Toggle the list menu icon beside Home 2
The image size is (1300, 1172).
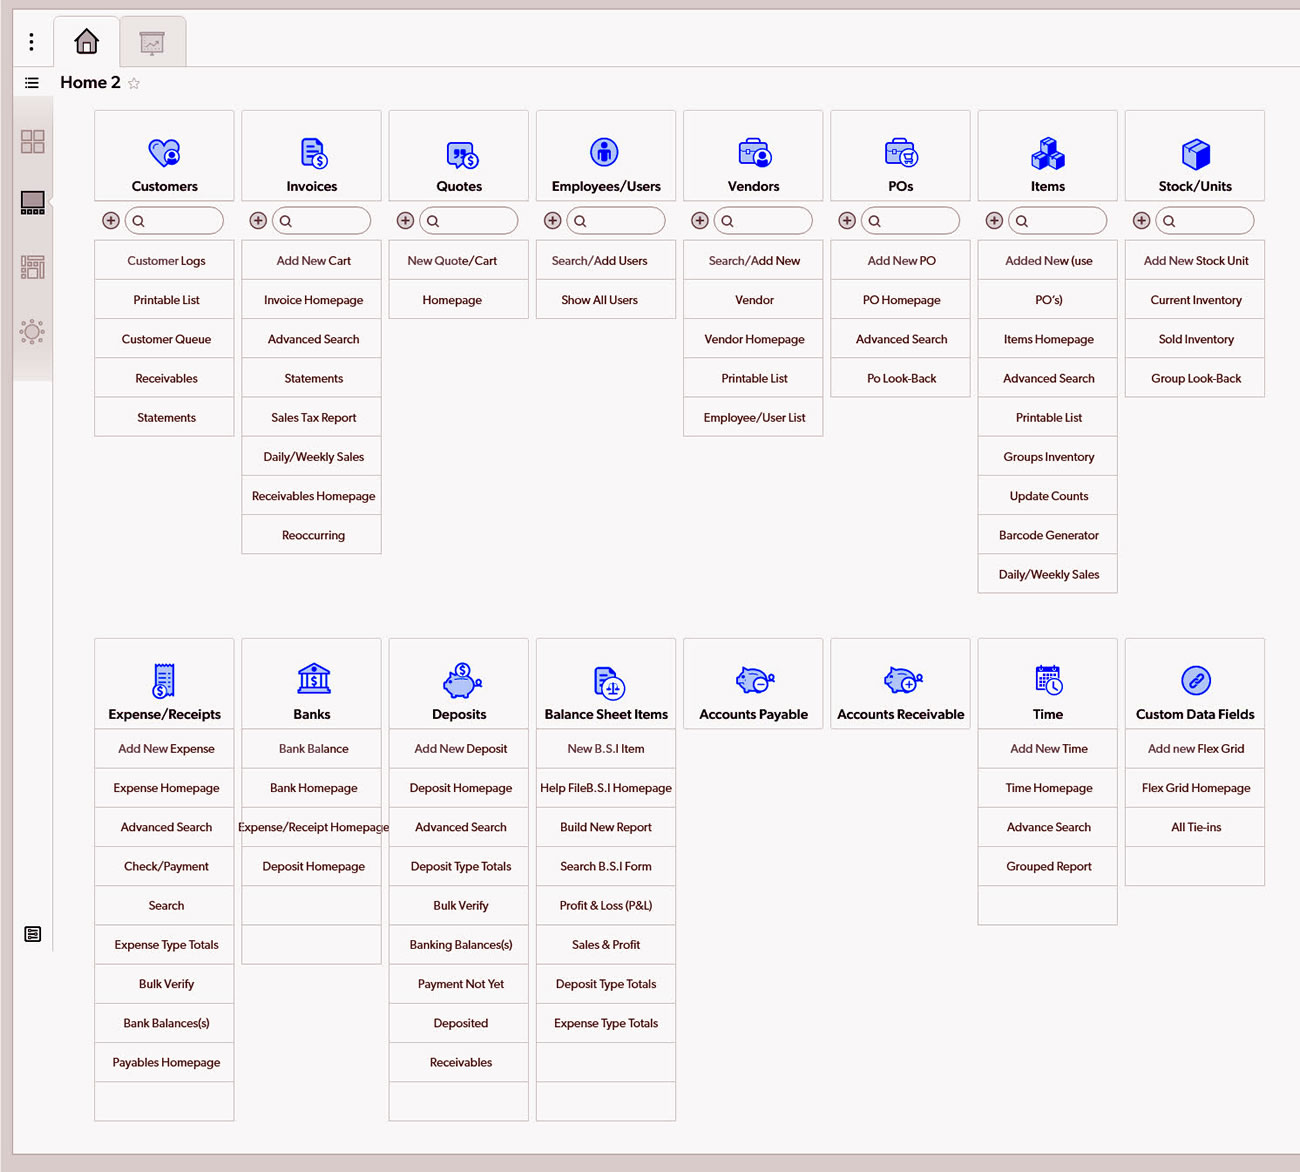(32, 83)
